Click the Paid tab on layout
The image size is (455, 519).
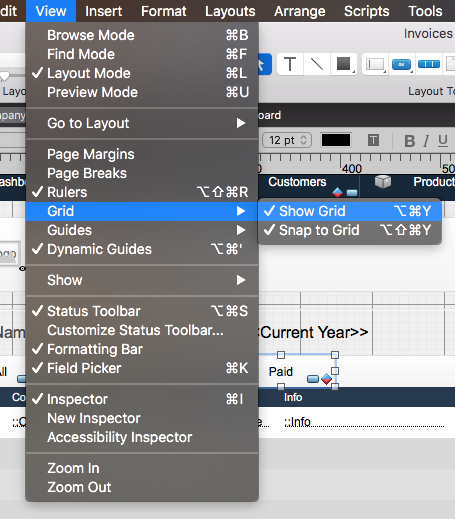pyautogui.click(x=281, y=372)
